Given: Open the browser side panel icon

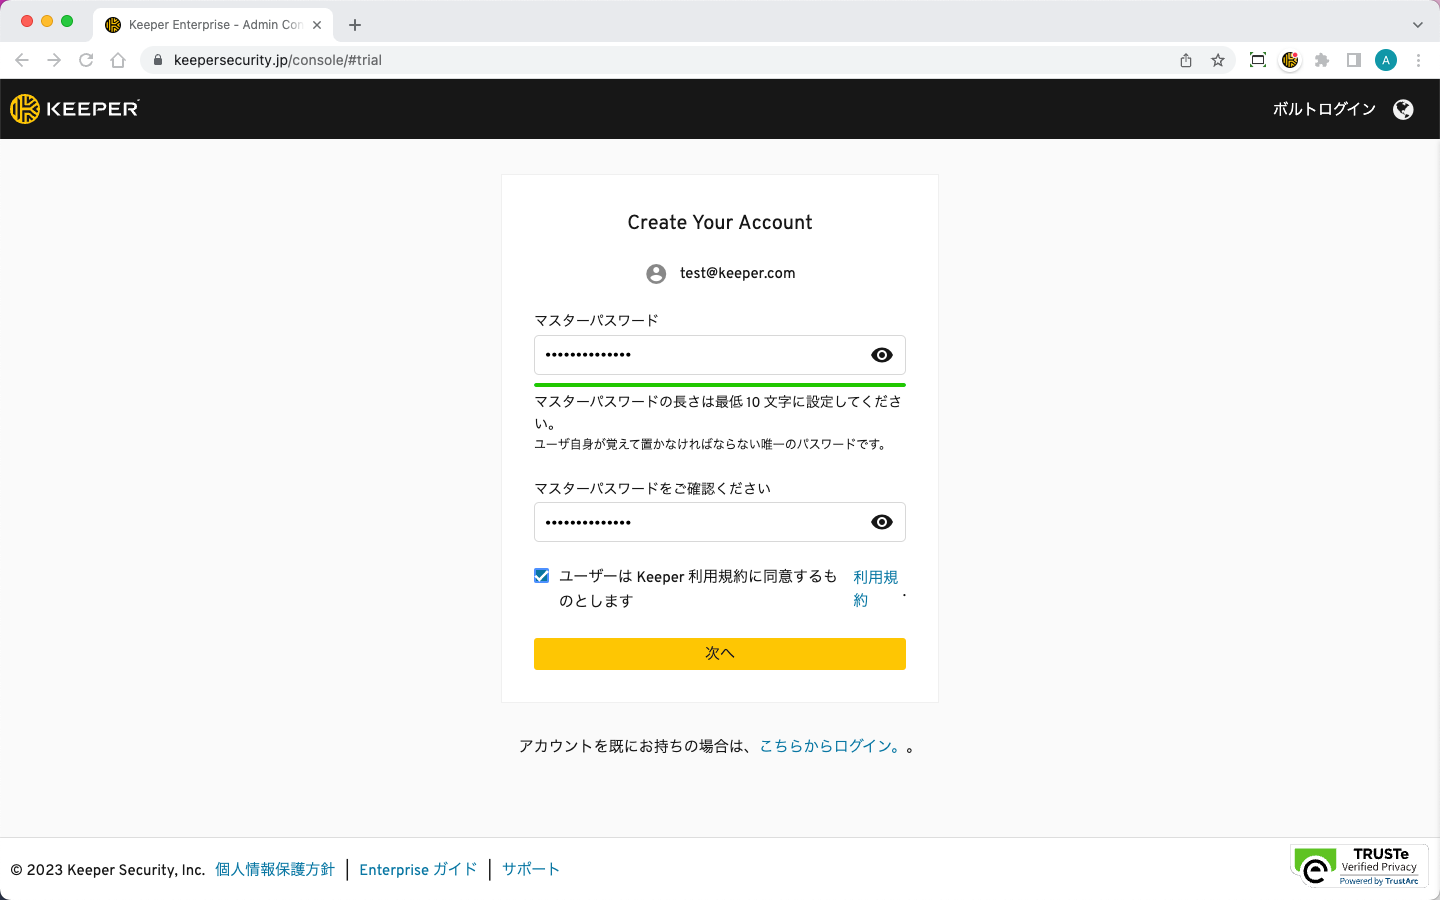Looking at the screenshot, I should [1354, 60].
